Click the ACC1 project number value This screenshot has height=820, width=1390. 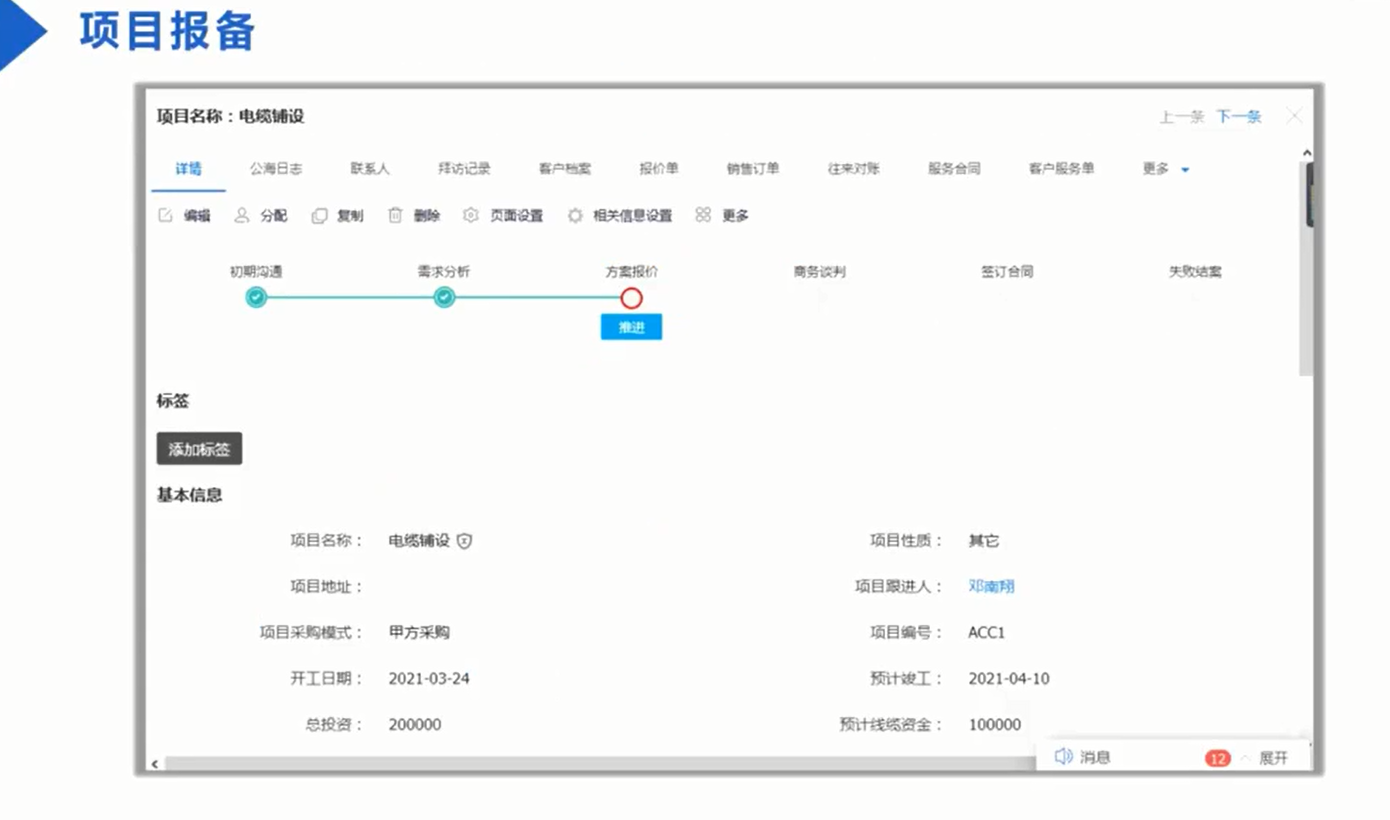(x=986, y=633)
